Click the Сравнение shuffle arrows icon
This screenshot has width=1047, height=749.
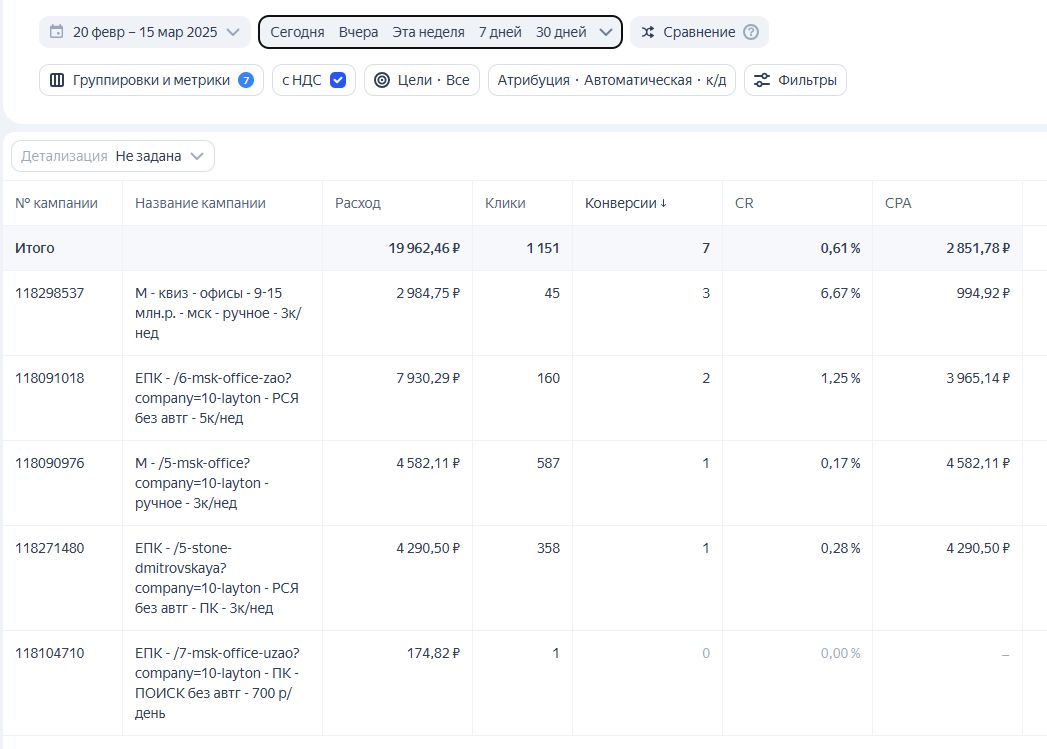[x=648, y=32]
